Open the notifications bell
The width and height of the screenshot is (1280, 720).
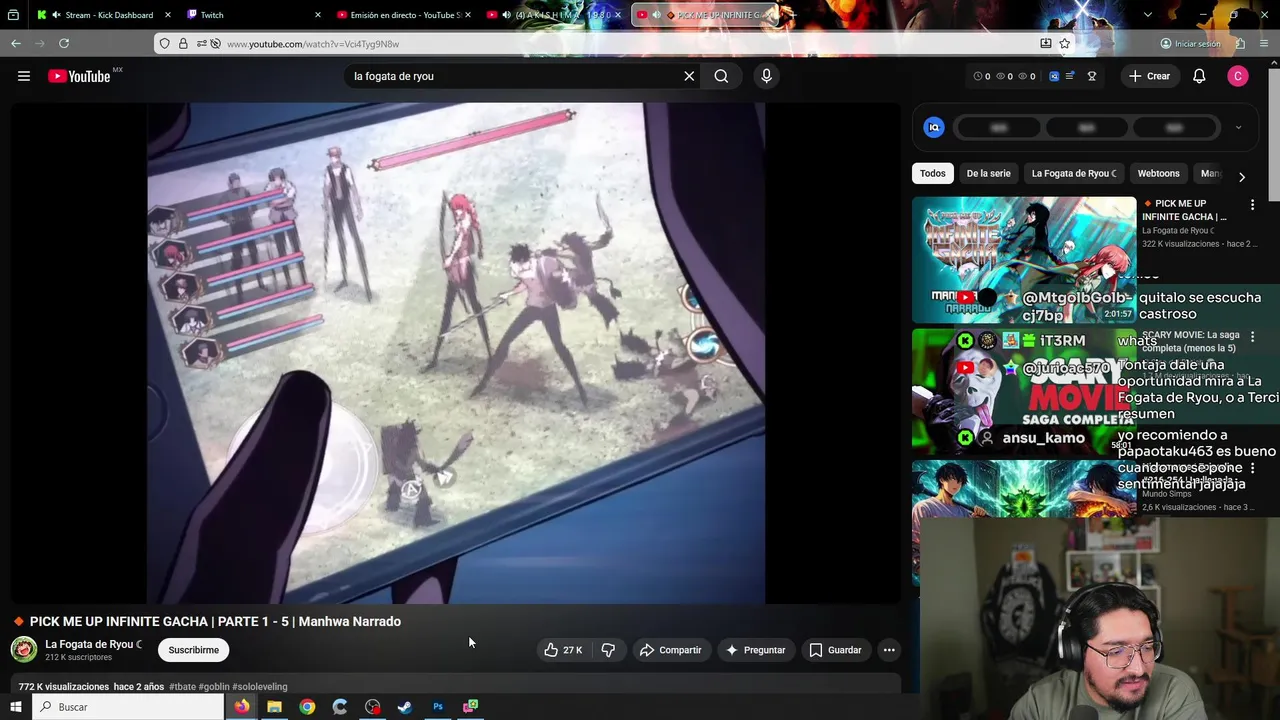(1199, 76)
